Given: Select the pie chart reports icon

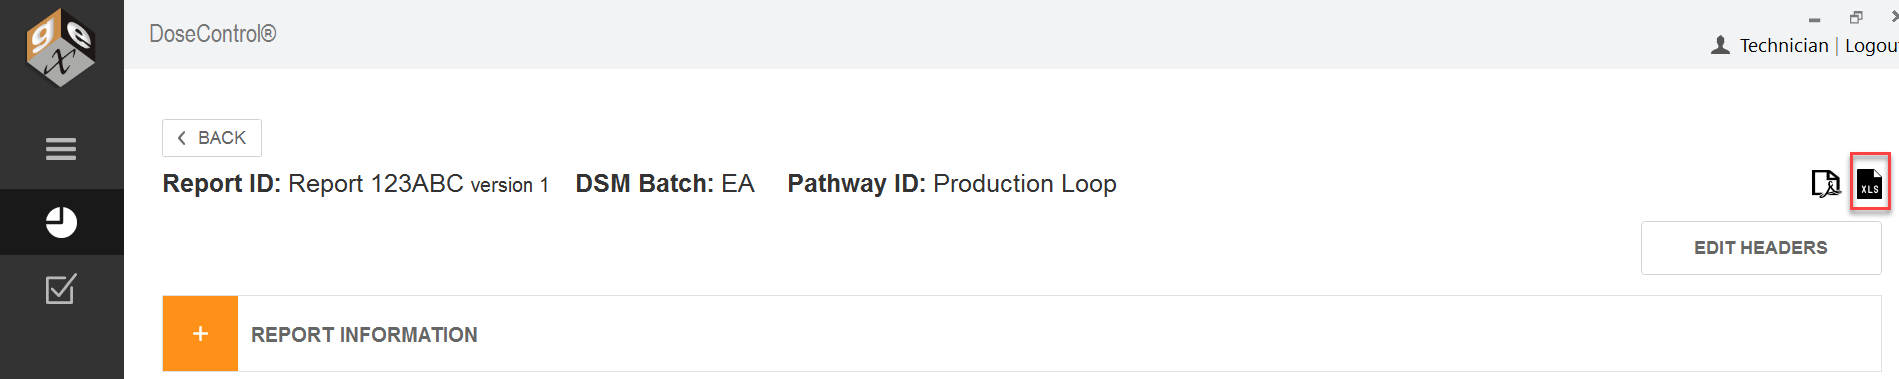Looking at the screenshot, I should [x=61, y=222].
